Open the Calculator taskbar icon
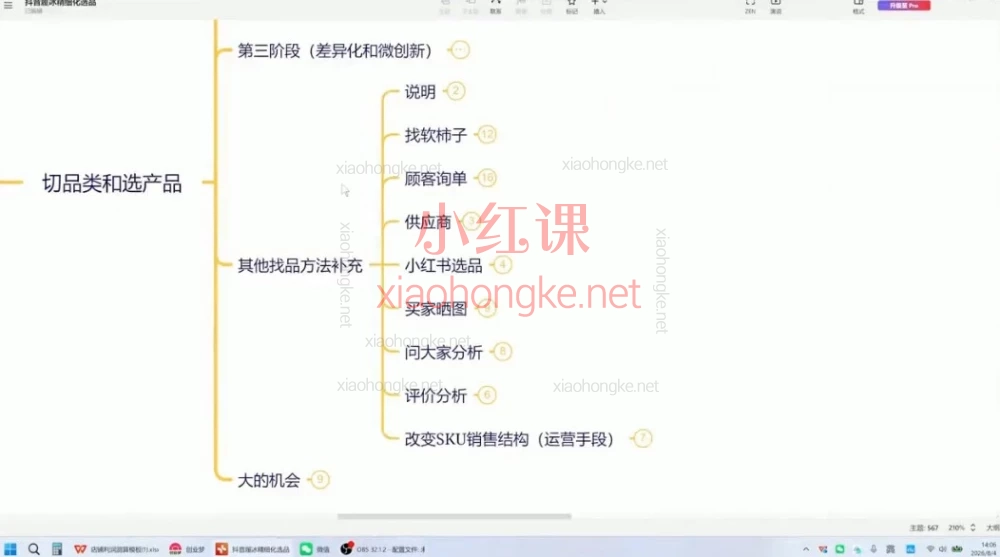Screen dimensions: 1000x557 tap(57, 549)
